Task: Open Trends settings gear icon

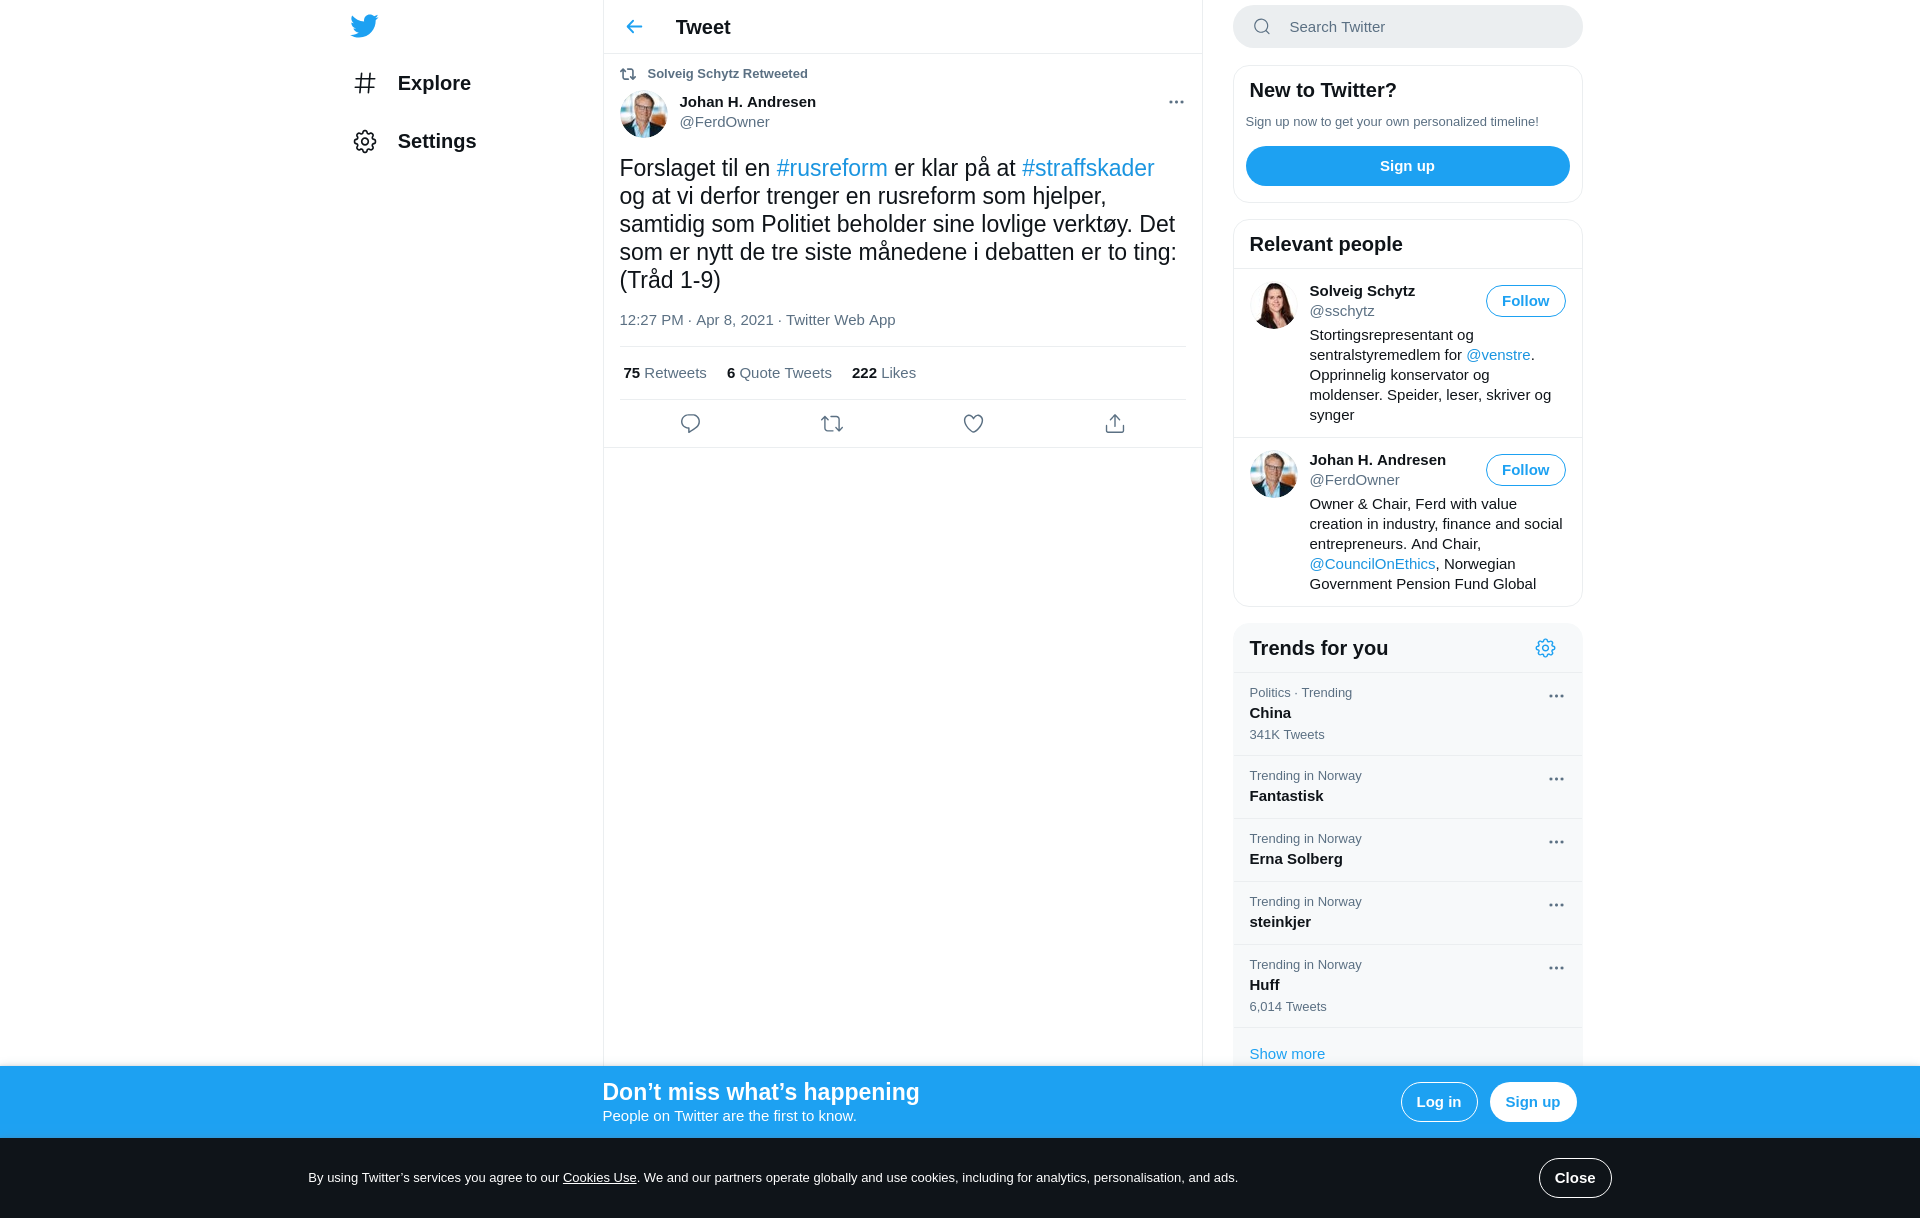Action: coord(1545,648)
